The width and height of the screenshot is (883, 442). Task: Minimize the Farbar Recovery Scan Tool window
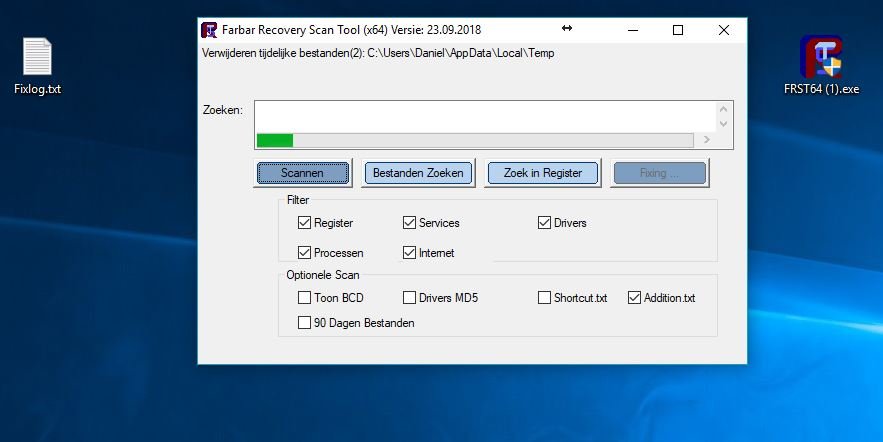pos(633,30)
